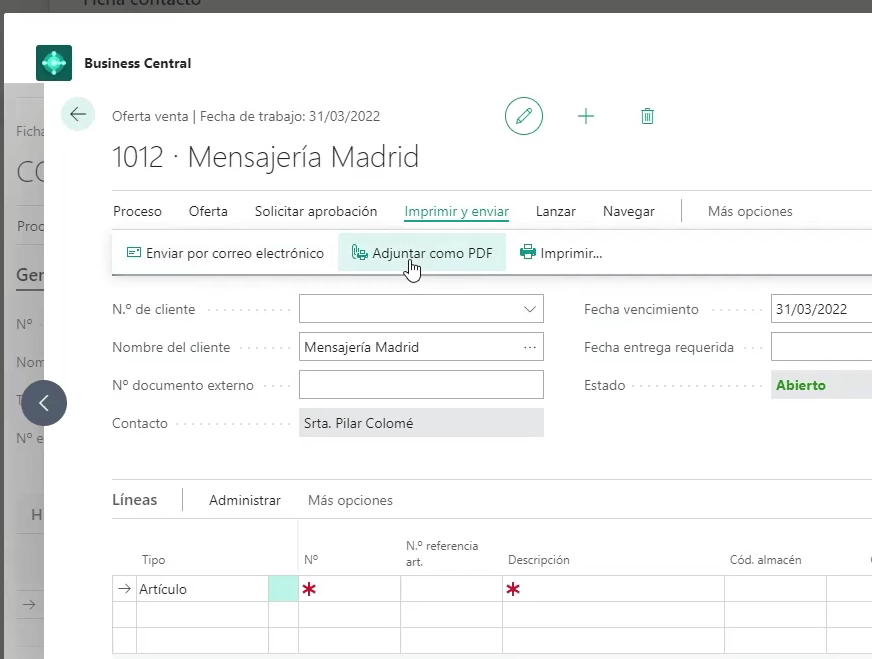This screenshot has width=872, height=659.
Task: Open the Navegar menu
Action: 628,211
